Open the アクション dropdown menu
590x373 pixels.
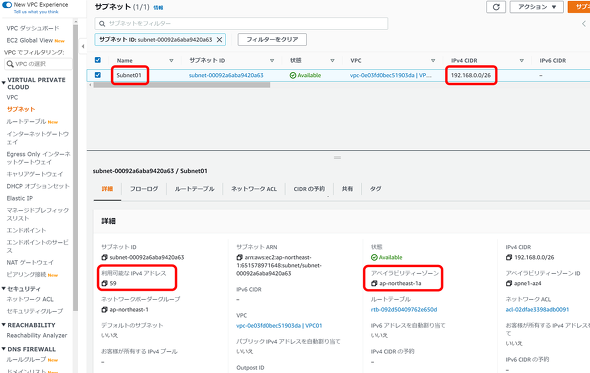coord(537,7)
